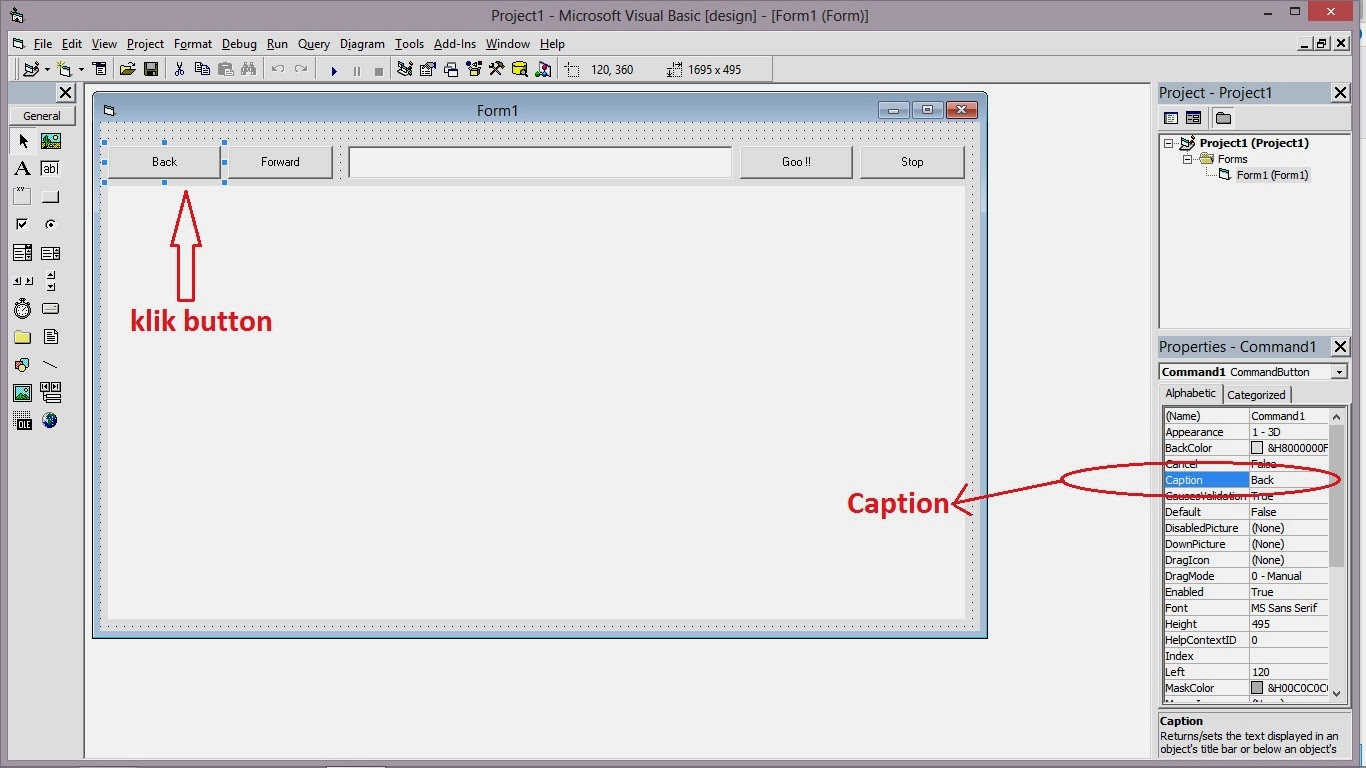Open the Debug menu
The image size is (1366, 768).
pyautogui.click(x=239, y=44)
